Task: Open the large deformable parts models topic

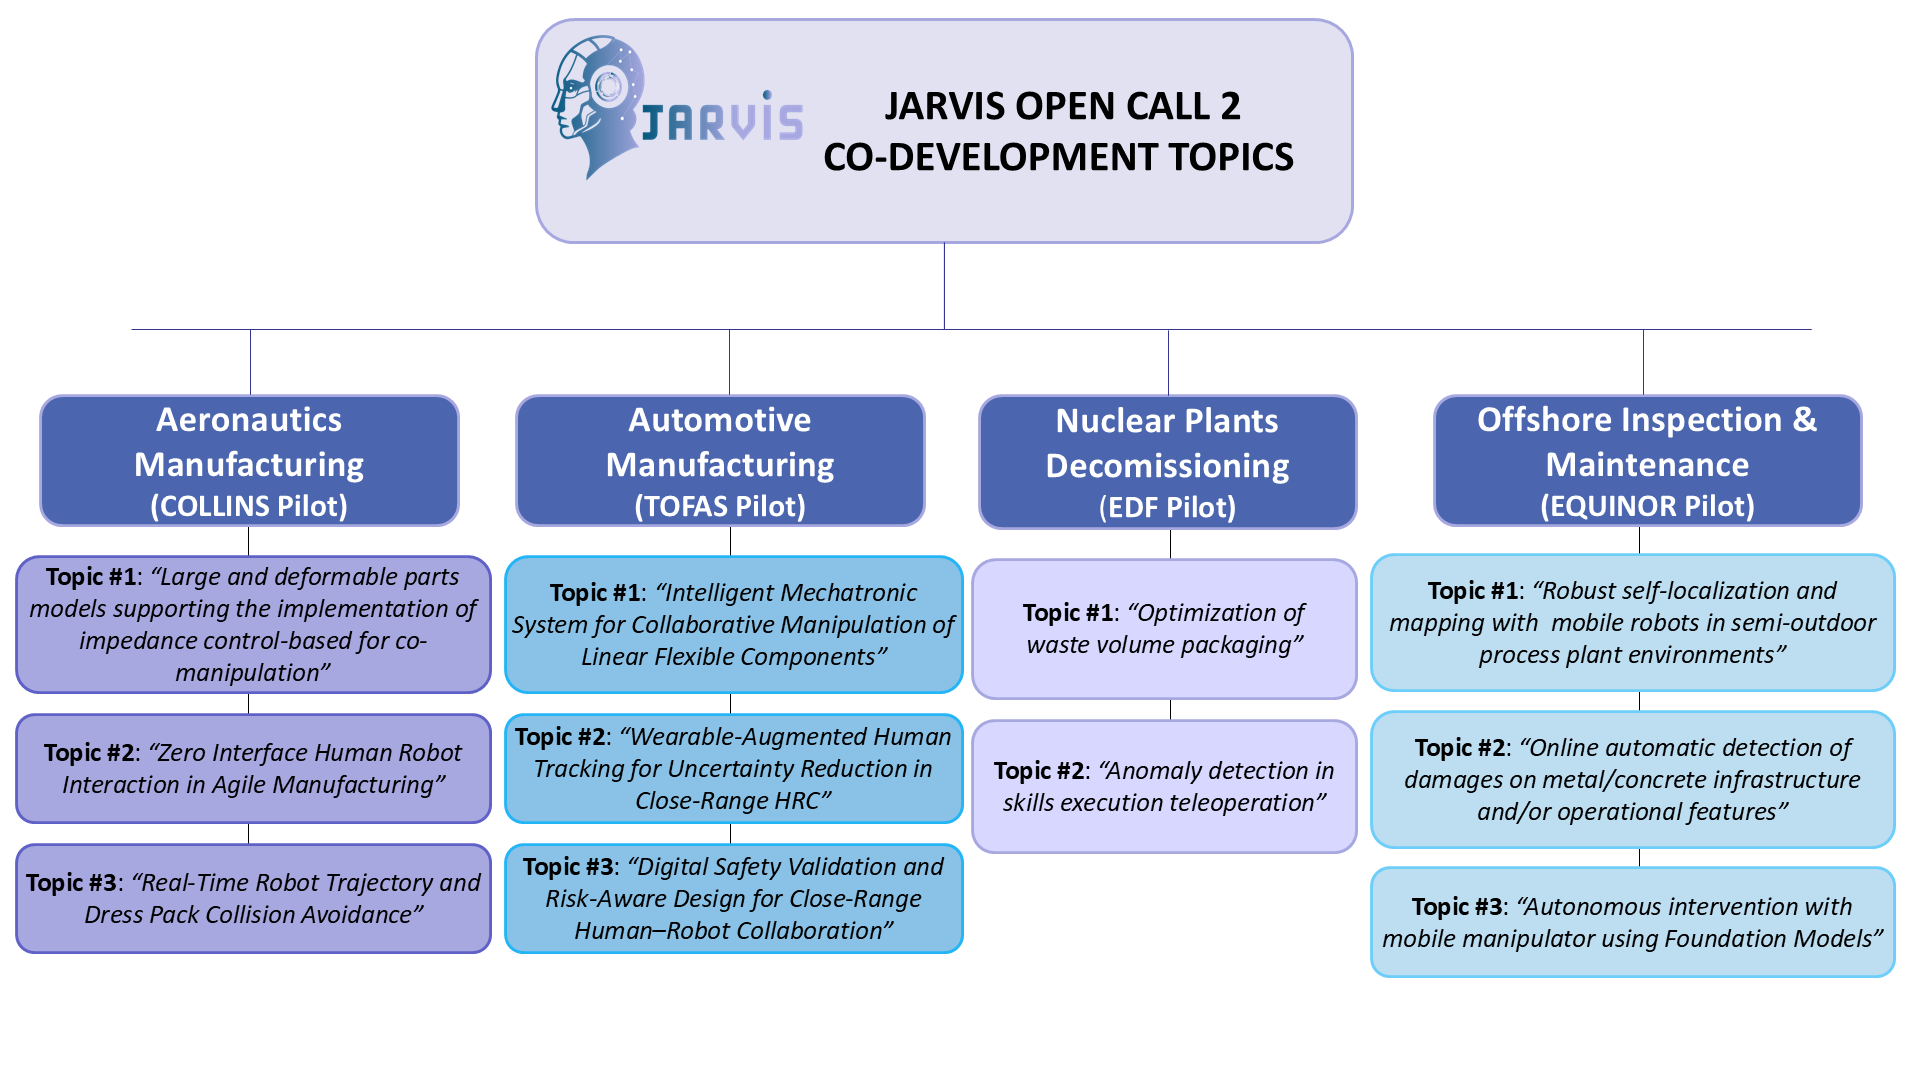Action: tap(253, 624)
